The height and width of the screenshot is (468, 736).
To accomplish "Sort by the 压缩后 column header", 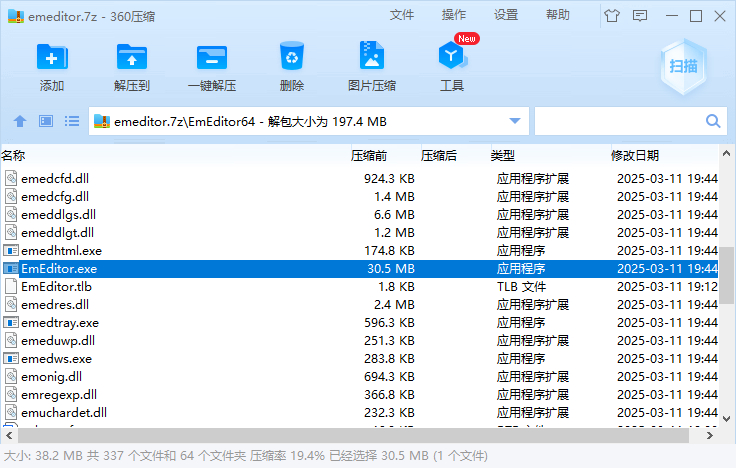I will coord(439,155).
